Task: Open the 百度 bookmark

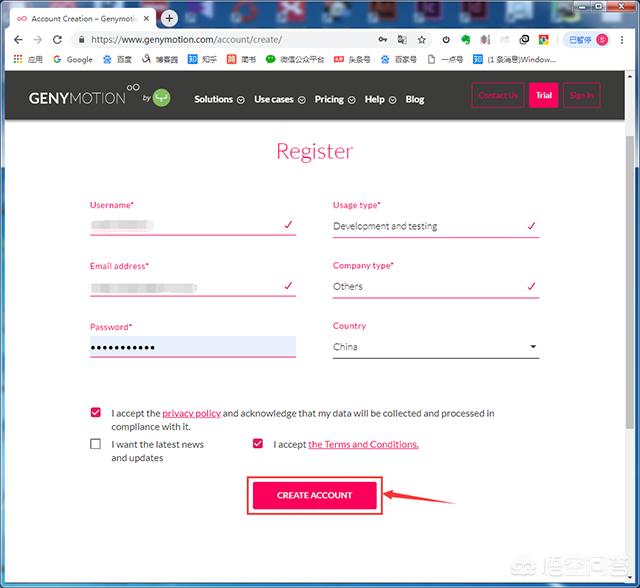Action: click(x=117, y=60)
